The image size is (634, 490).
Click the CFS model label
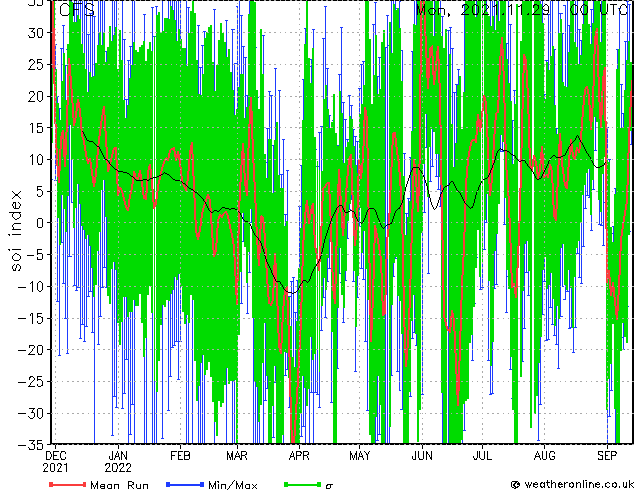[x=77, y=10]
